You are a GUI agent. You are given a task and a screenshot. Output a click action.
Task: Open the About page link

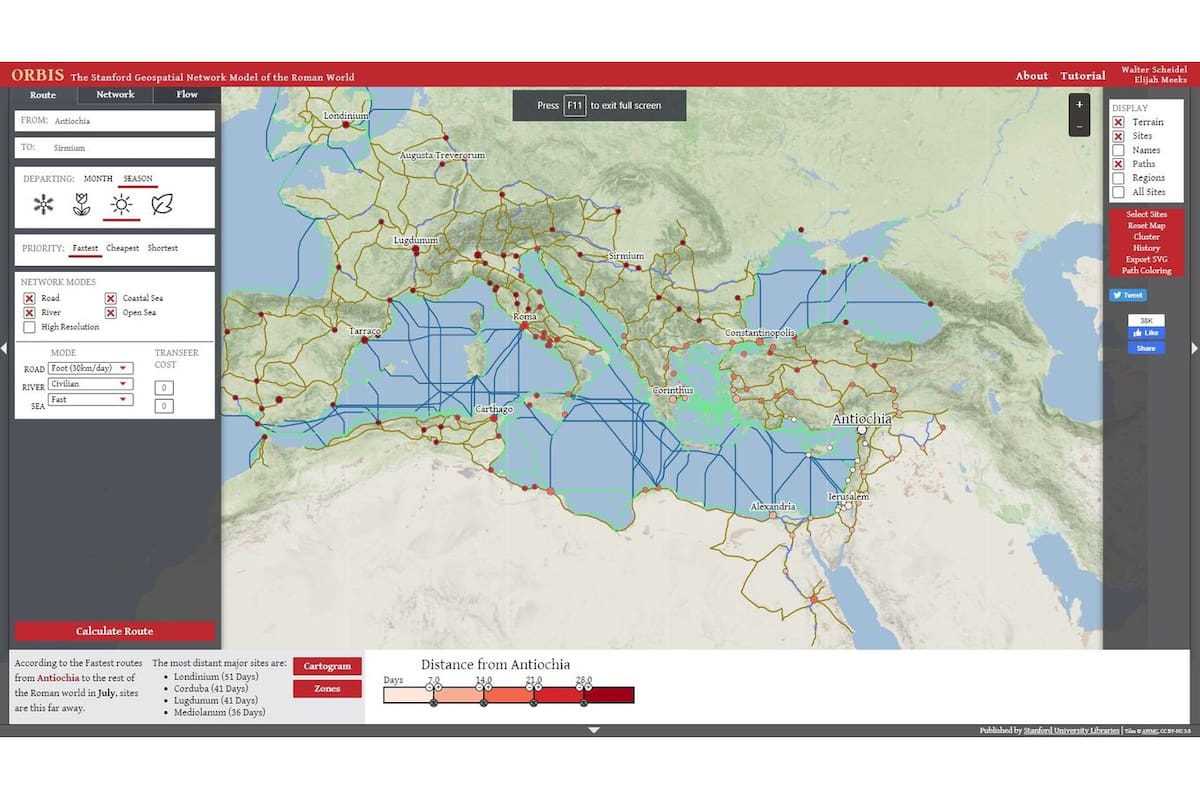(x=1032, y=76)
